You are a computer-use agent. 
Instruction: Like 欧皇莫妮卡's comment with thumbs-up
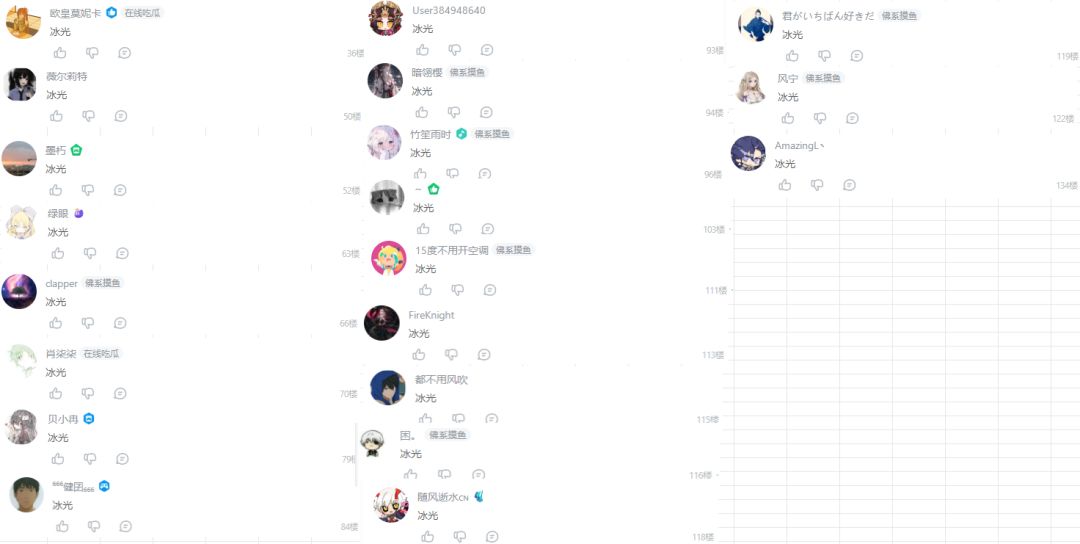(60, 52)
